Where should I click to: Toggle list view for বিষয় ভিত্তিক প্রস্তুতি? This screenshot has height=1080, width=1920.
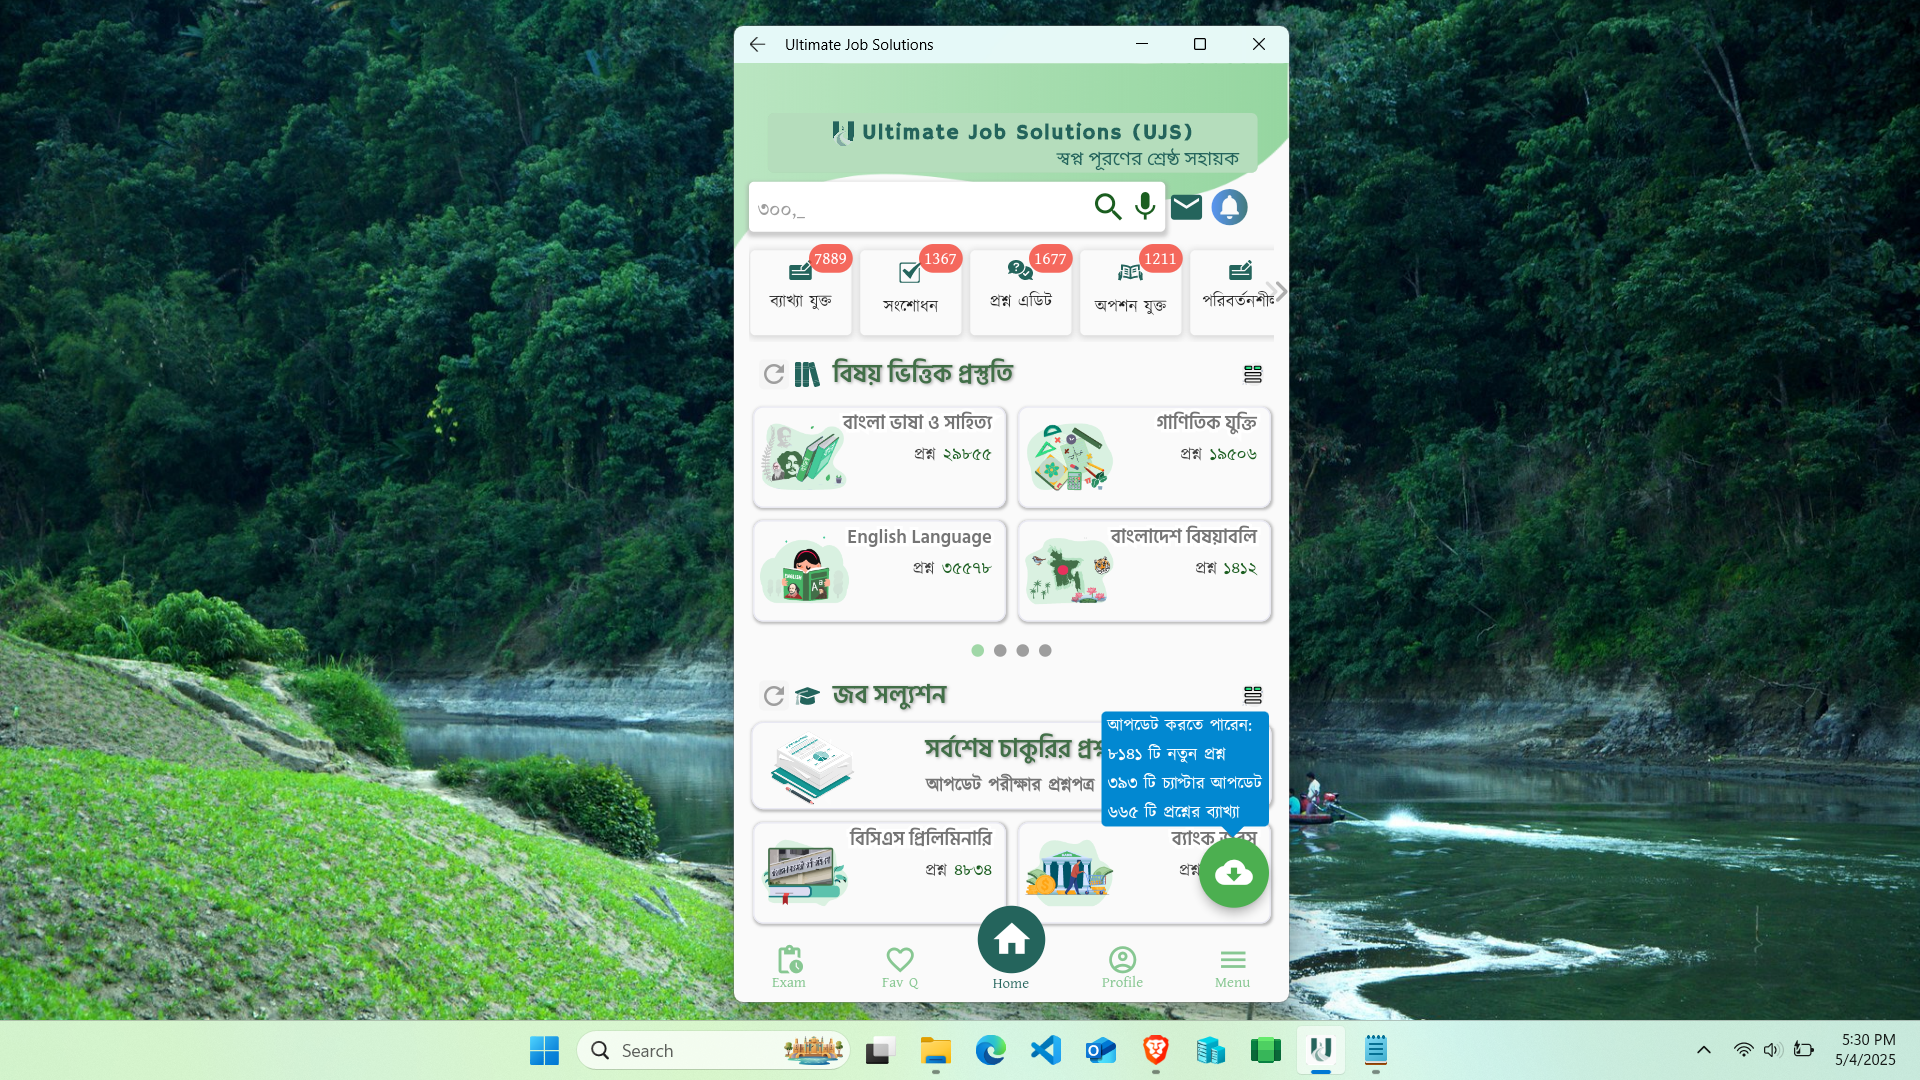click(x=1252, y=374)
